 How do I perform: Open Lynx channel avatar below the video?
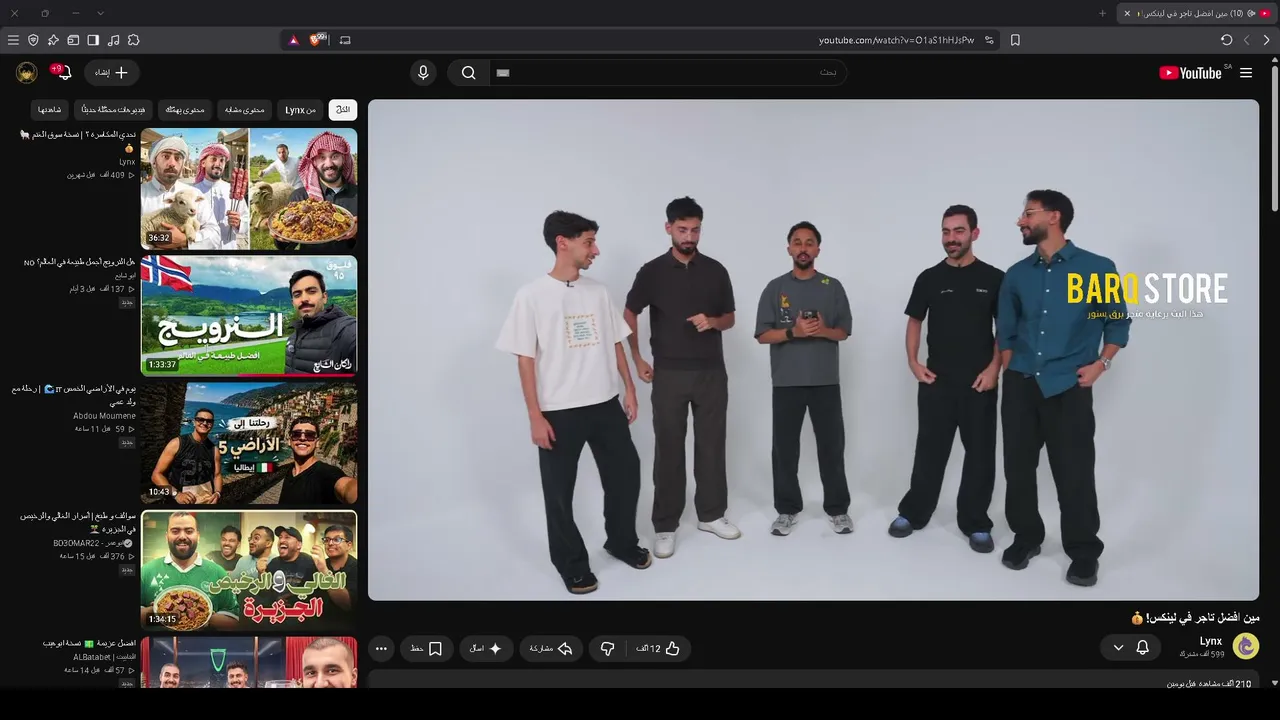(1245, 646)
